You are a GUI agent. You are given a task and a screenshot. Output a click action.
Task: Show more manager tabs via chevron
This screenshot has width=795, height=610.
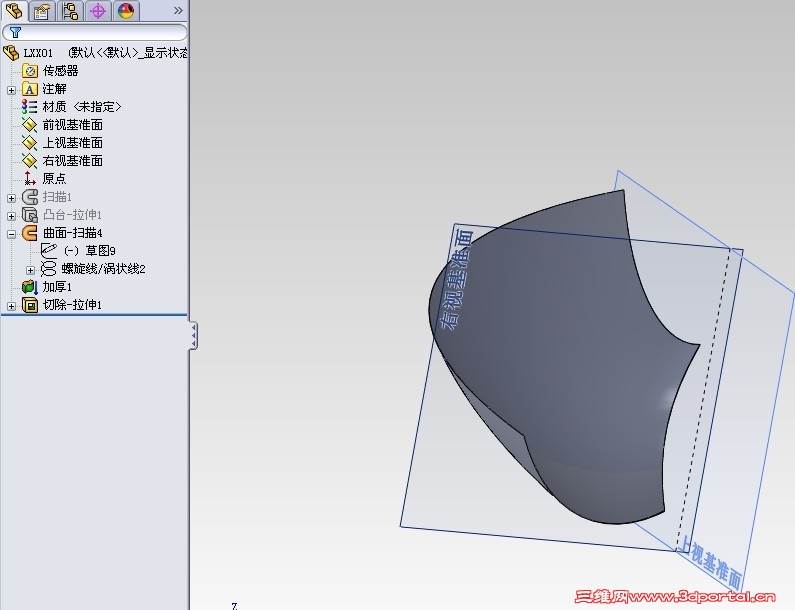178,10
